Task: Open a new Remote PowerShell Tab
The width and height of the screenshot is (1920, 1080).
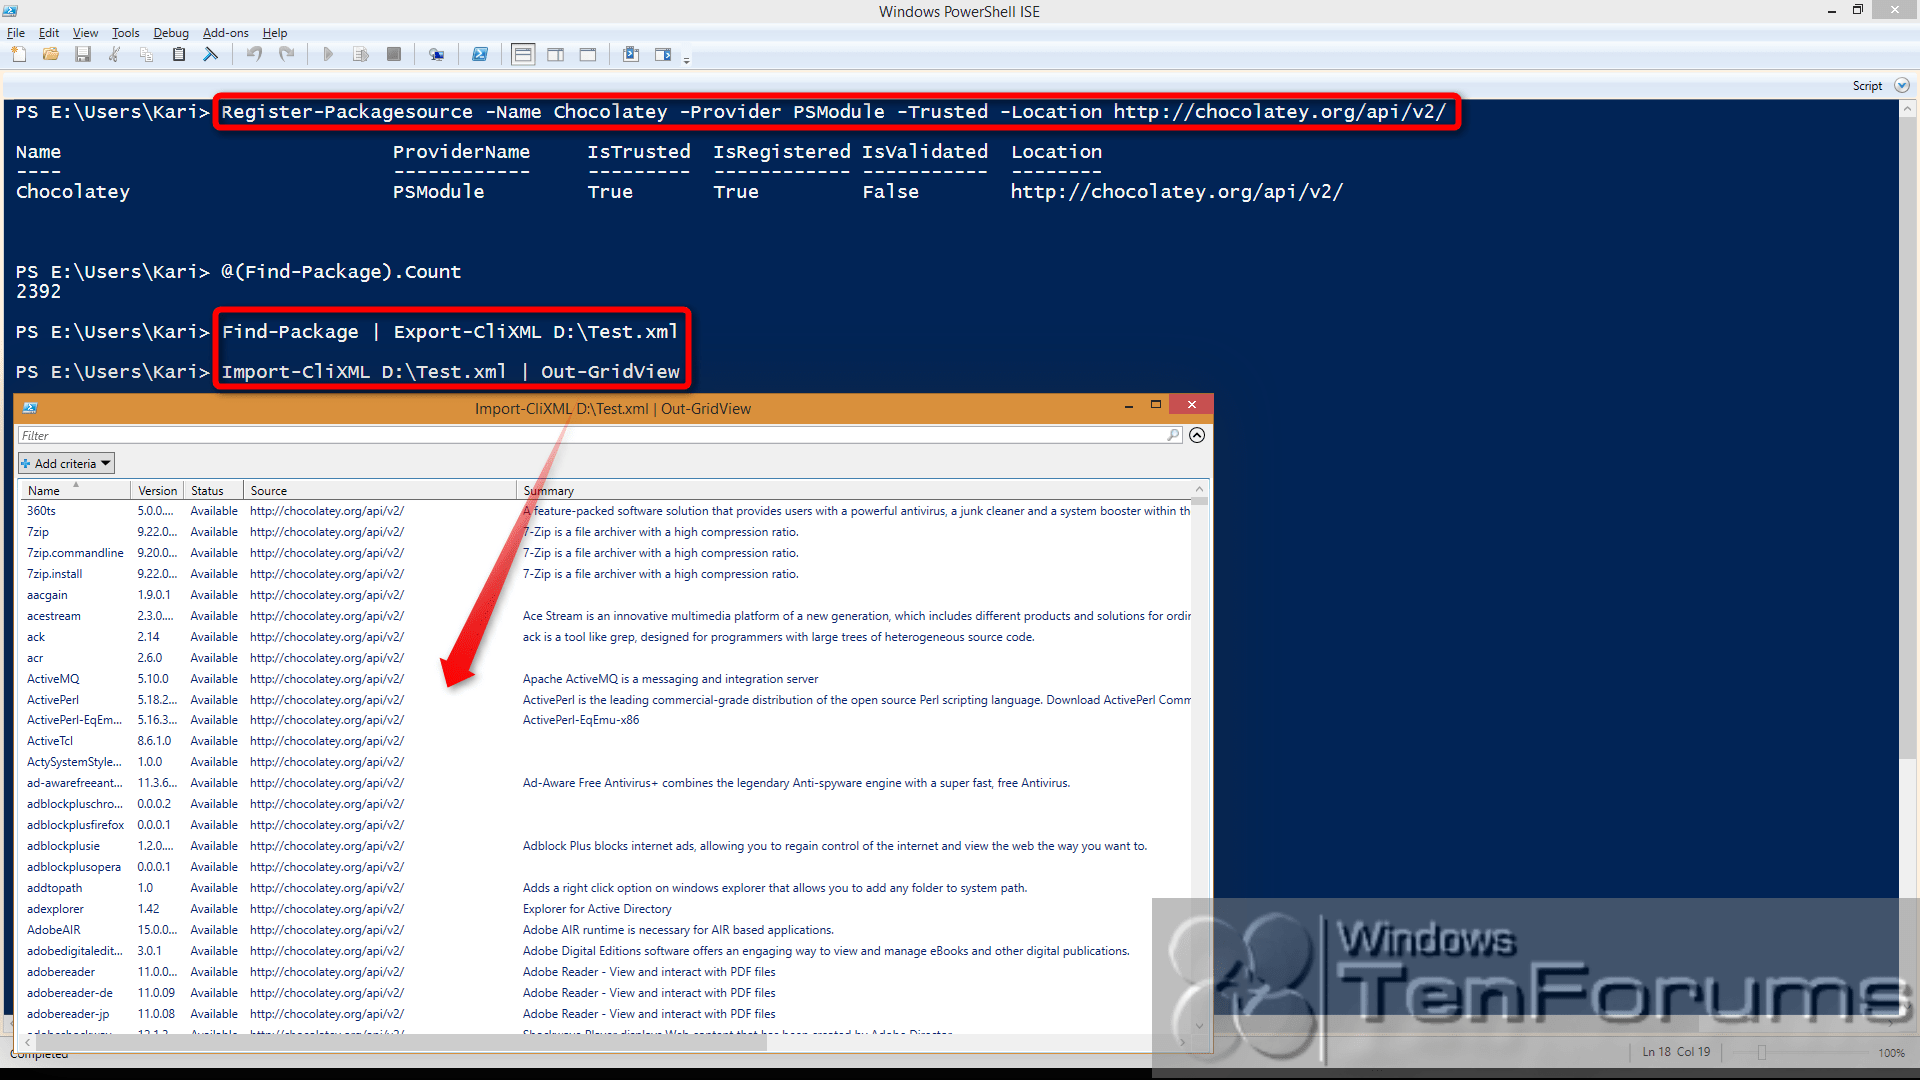Action: pos(437,54)
